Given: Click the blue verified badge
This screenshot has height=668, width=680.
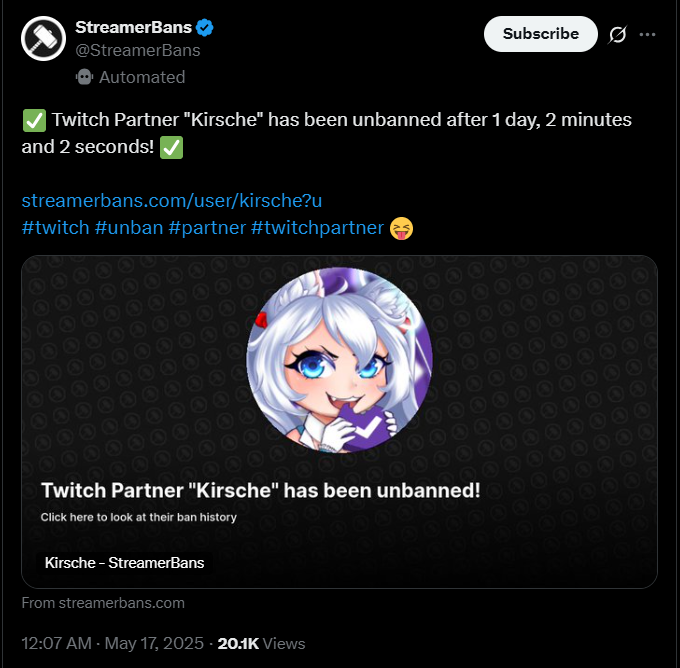Looking at the screenshot, I should [x=205, y=27].
